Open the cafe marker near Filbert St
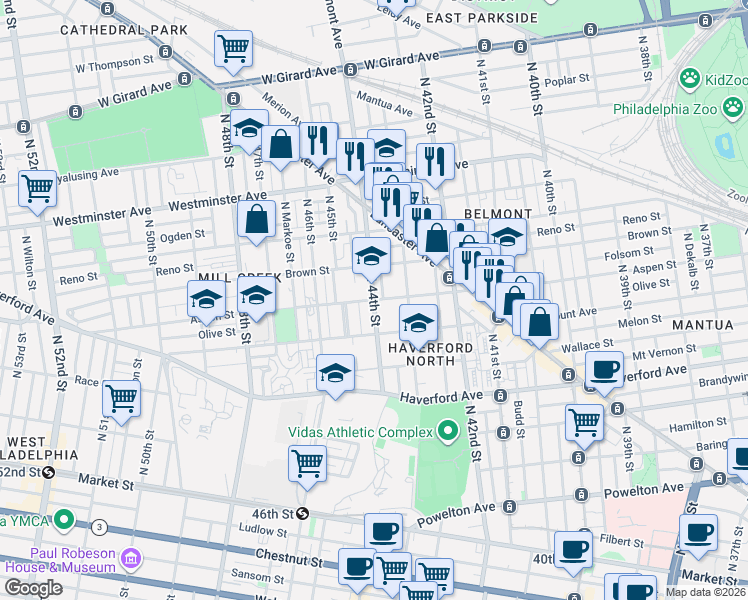 [x=573, y=554]
